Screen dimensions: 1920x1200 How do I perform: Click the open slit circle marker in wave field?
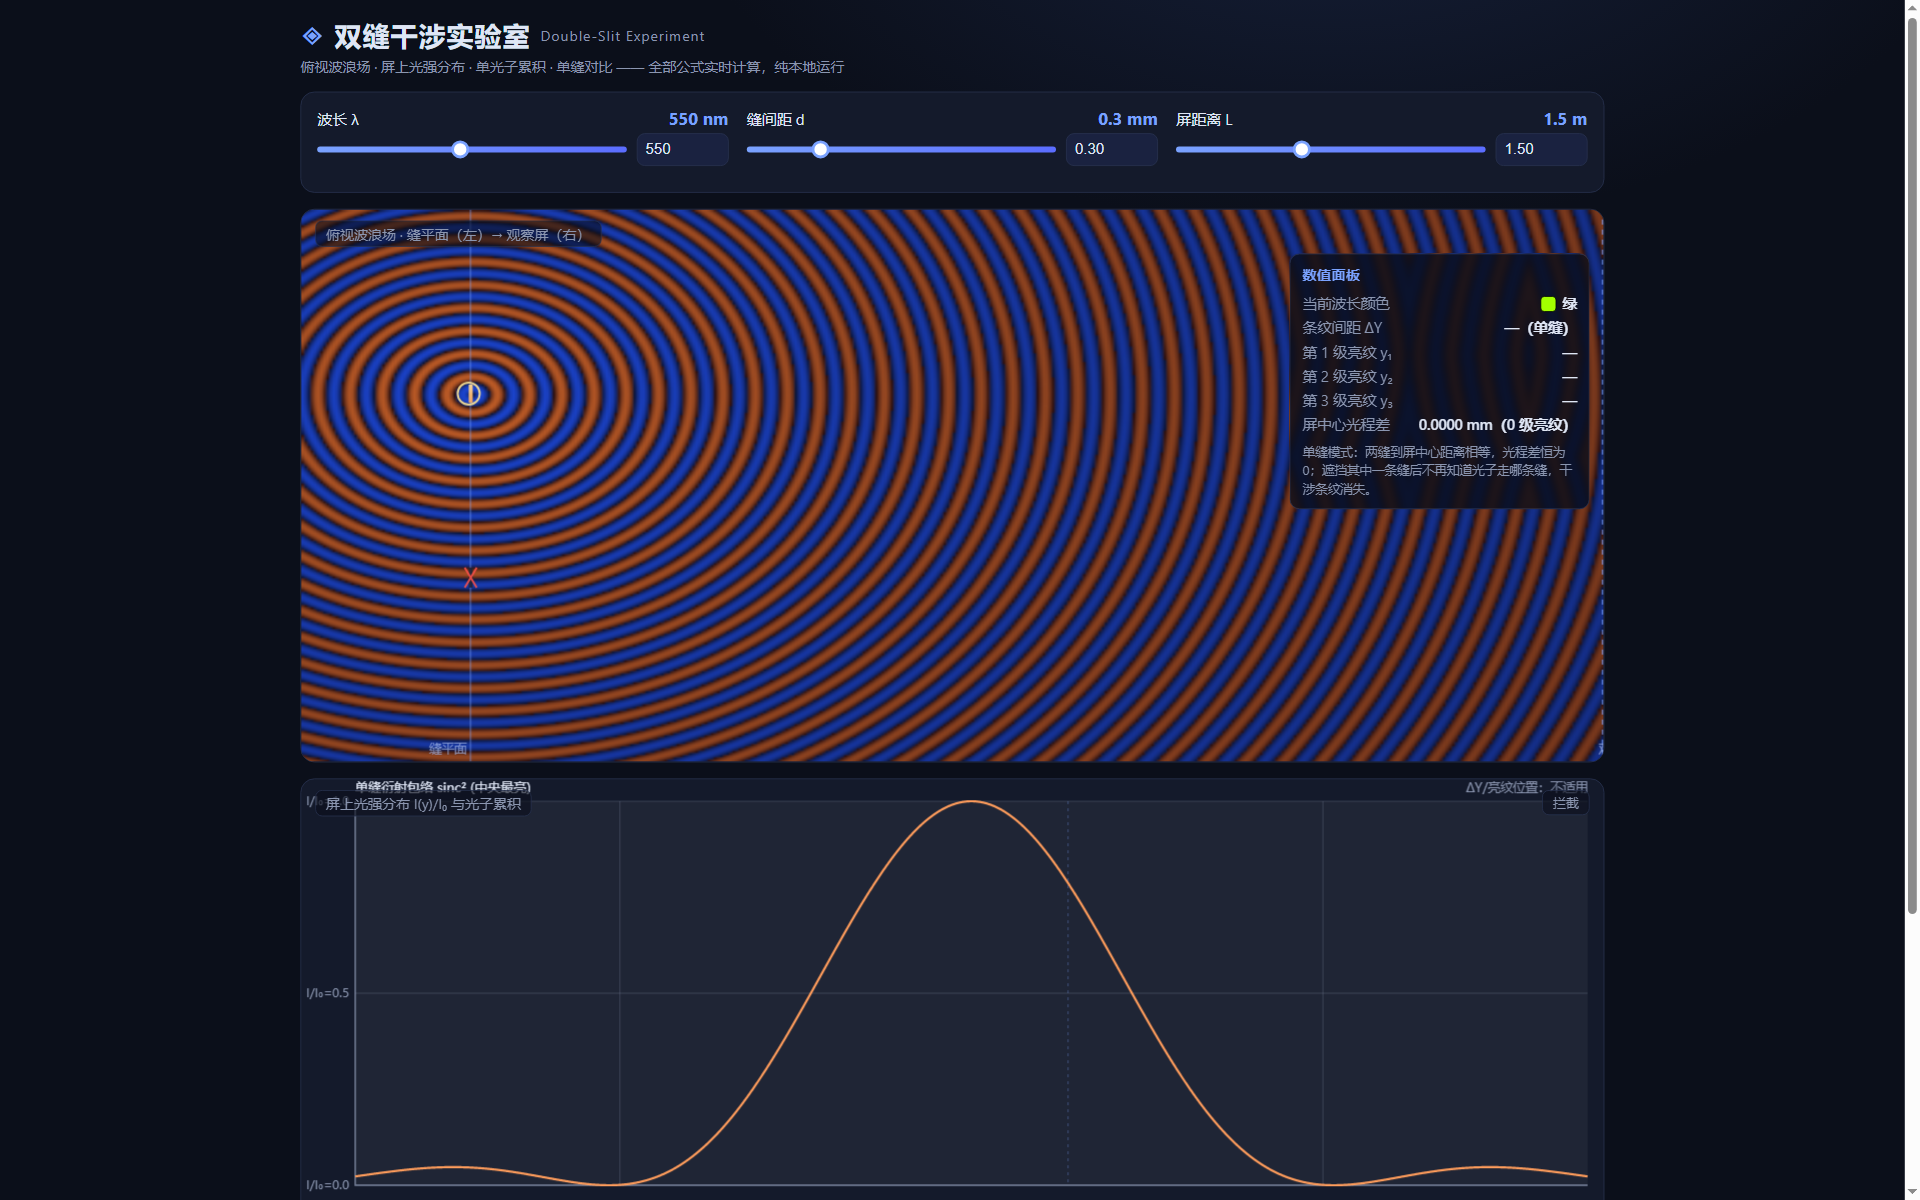(x=469, y=394)
